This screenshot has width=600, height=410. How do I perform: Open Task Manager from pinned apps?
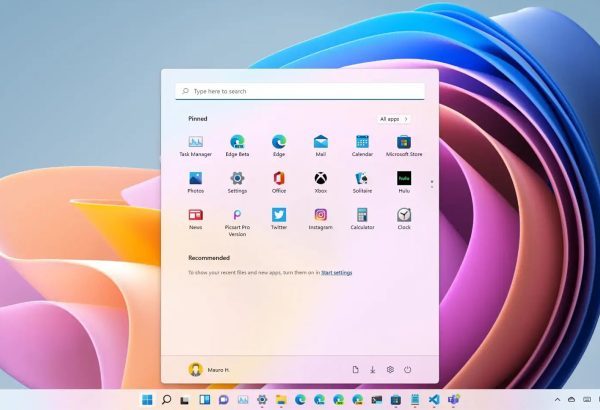pyautogui.click(x=196, y=146)
